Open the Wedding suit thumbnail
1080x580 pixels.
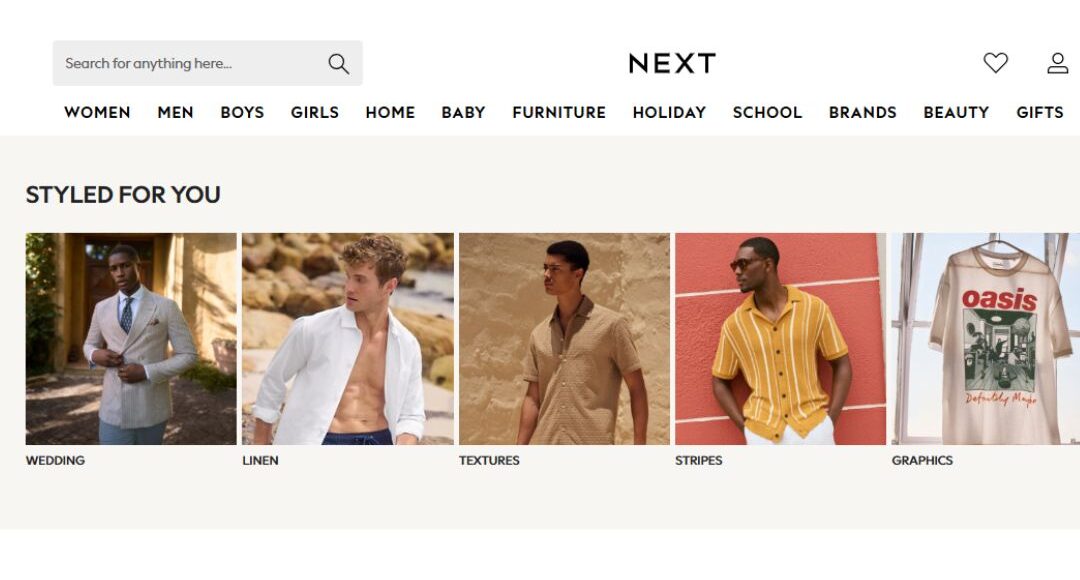(x=131, y=339)
